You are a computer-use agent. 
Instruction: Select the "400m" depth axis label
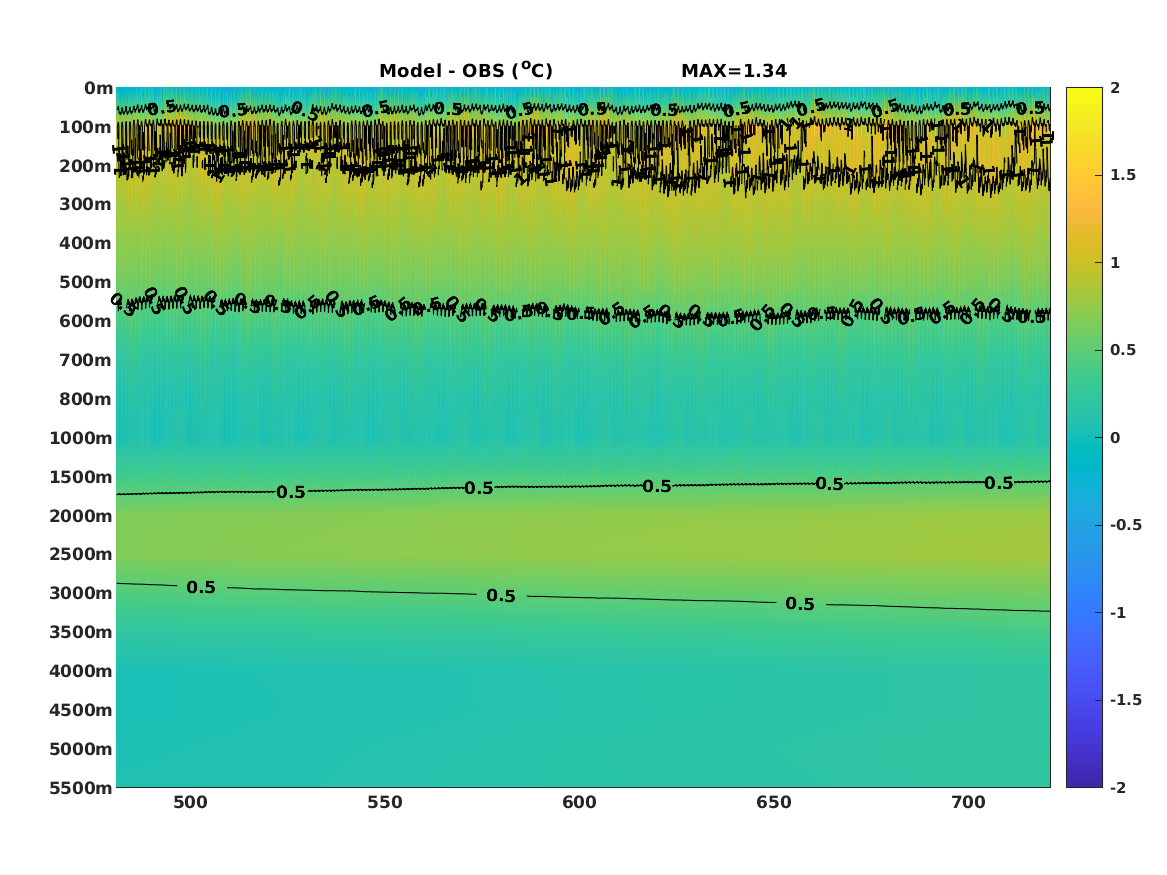[86, 243]
